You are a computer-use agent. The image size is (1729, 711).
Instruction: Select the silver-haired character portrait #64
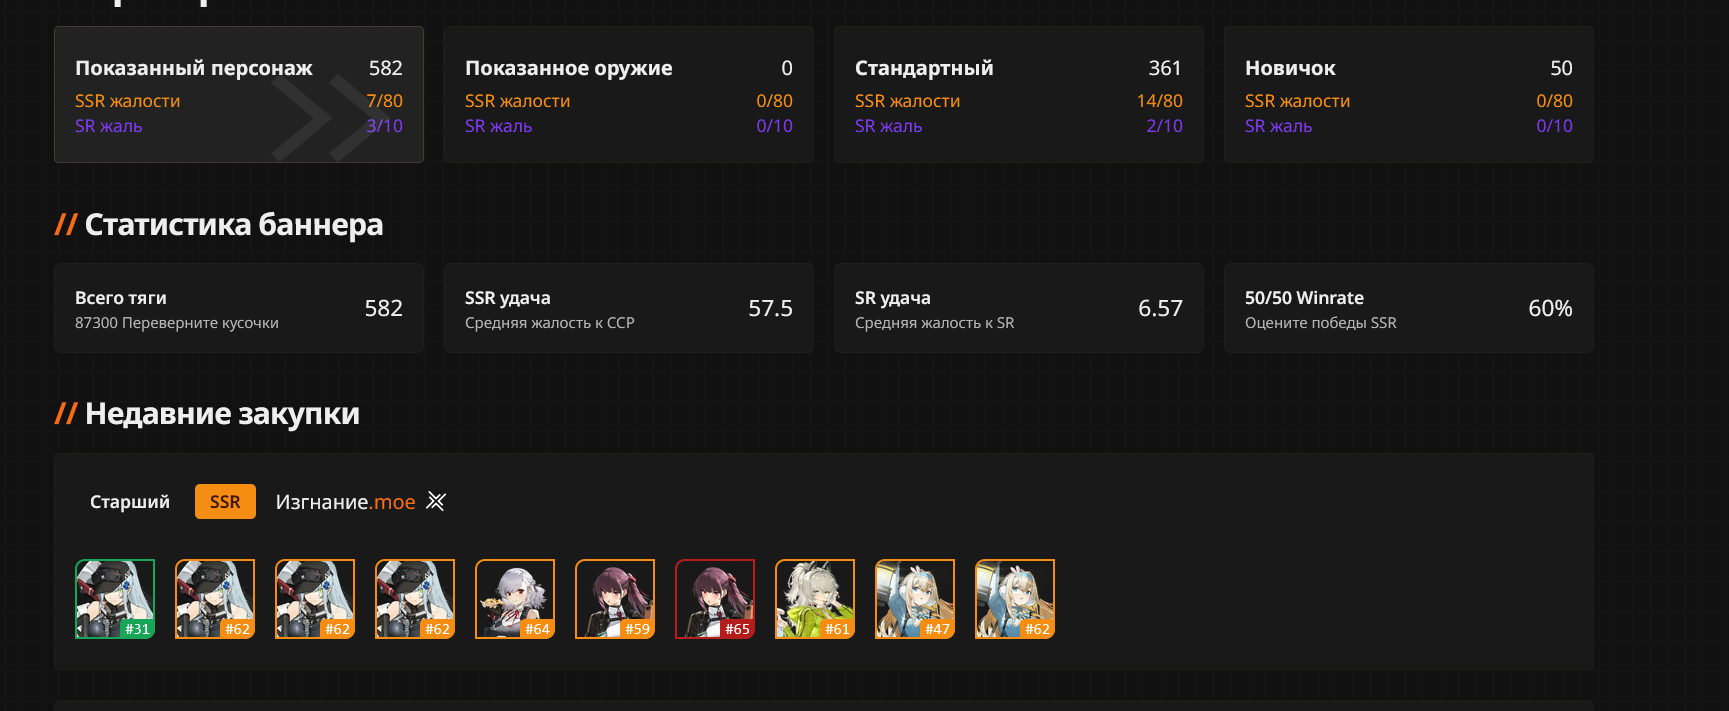515,599
